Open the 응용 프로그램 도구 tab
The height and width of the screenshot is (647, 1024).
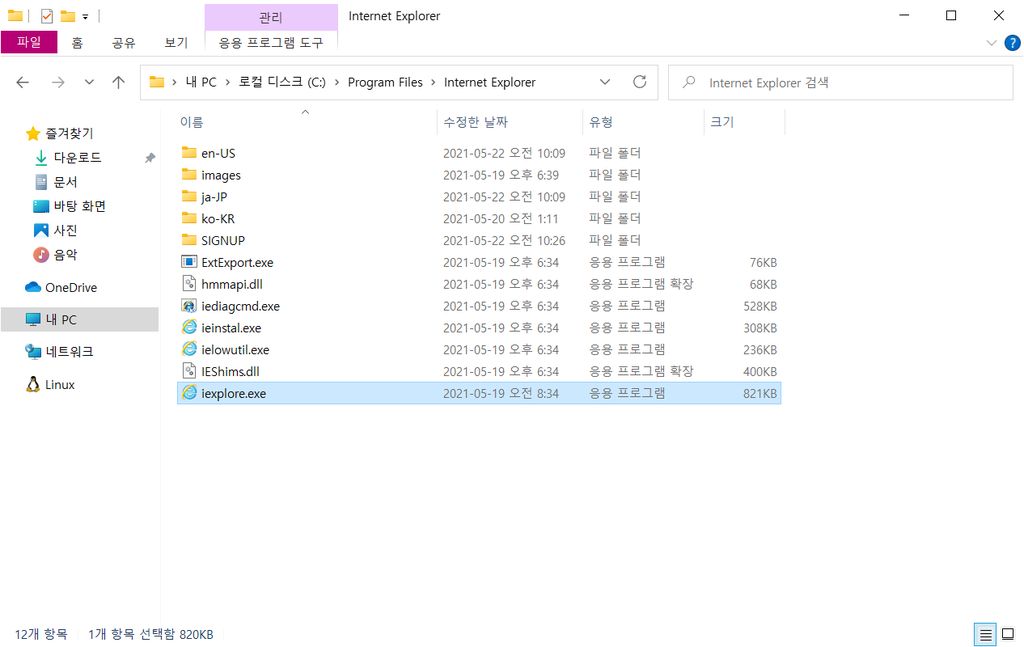point(270,43)
